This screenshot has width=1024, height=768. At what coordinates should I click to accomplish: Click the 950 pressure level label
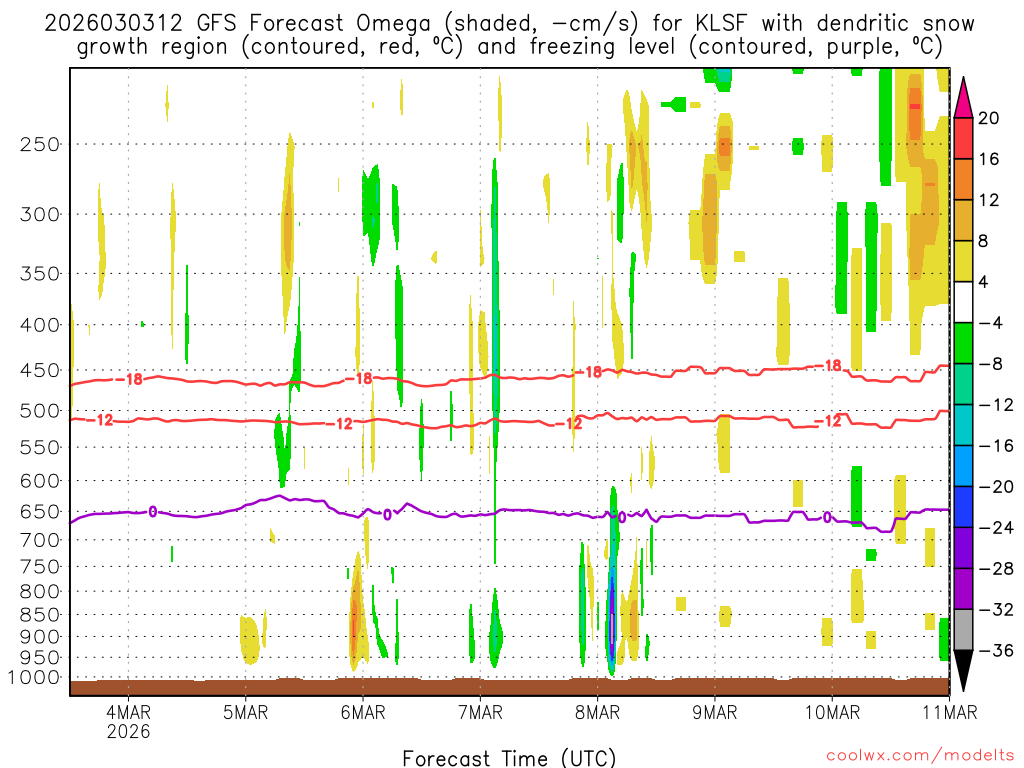pos(40,658)
